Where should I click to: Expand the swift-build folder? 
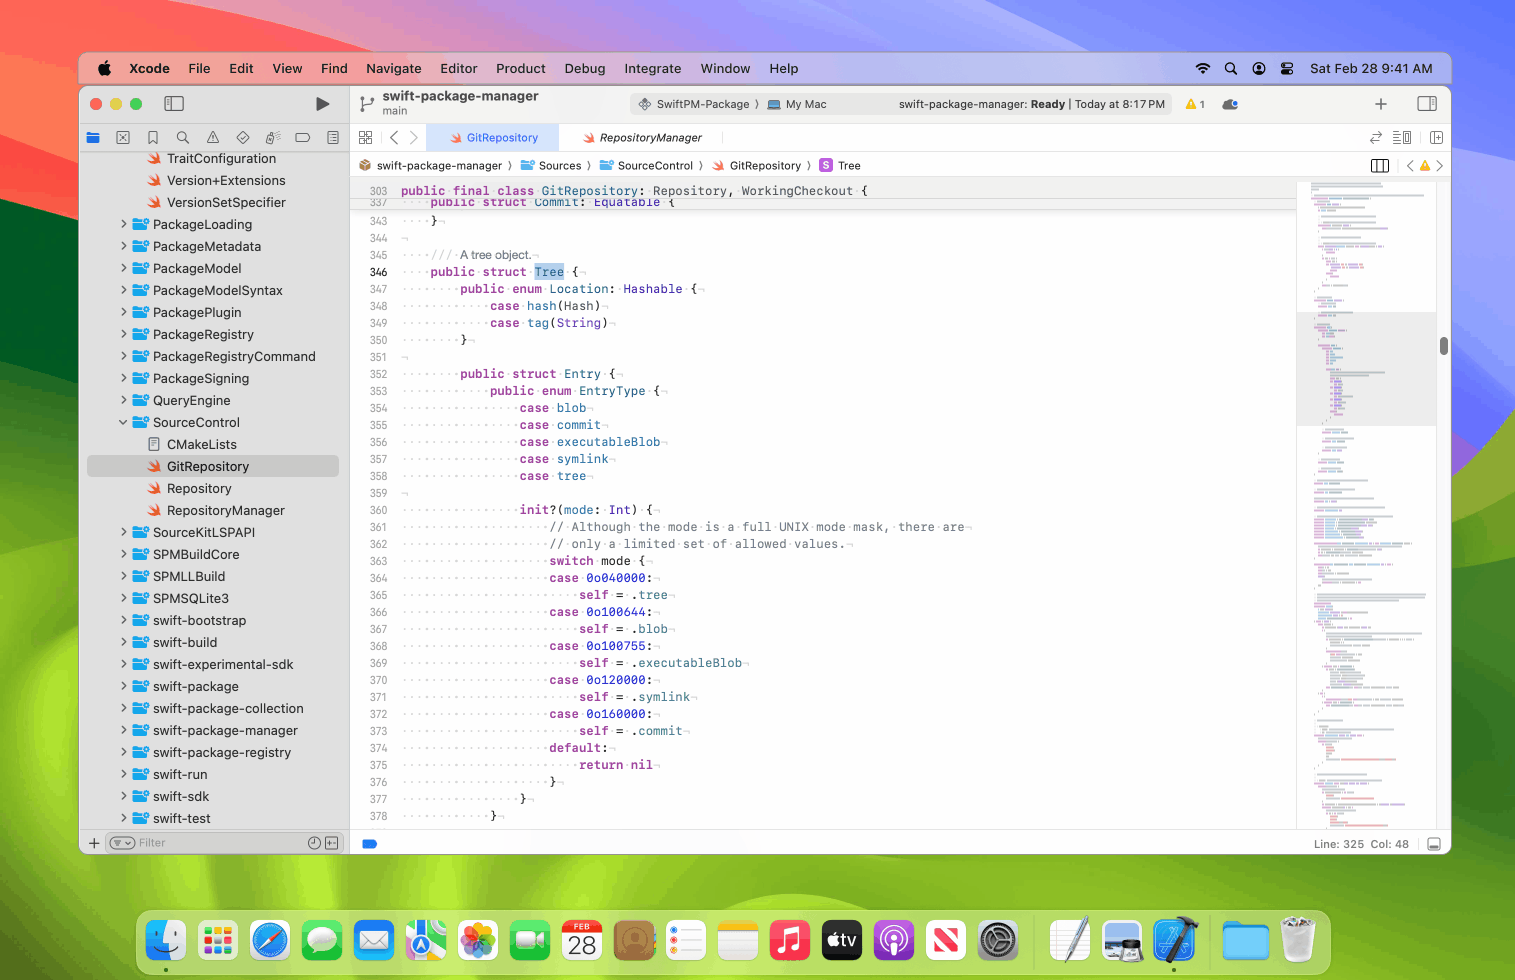[x=123, y=642]
